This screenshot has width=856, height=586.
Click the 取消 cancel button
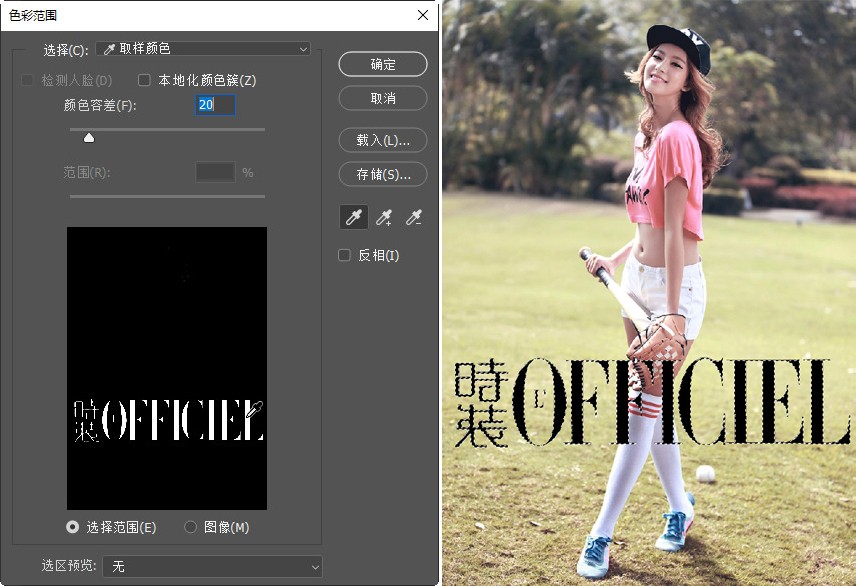point(383,98)
